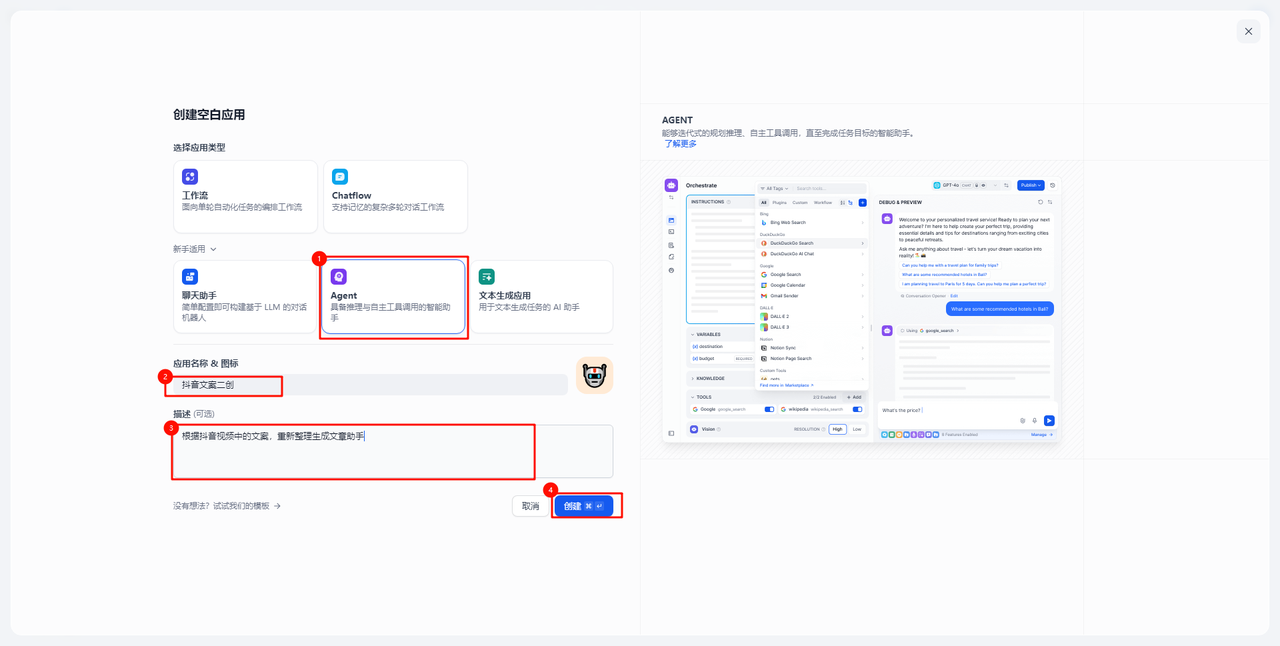Viewport: 1280px width, 646px height.
Task: Click the Google Search tool icon in preview
Action: [x=764, y=274]
